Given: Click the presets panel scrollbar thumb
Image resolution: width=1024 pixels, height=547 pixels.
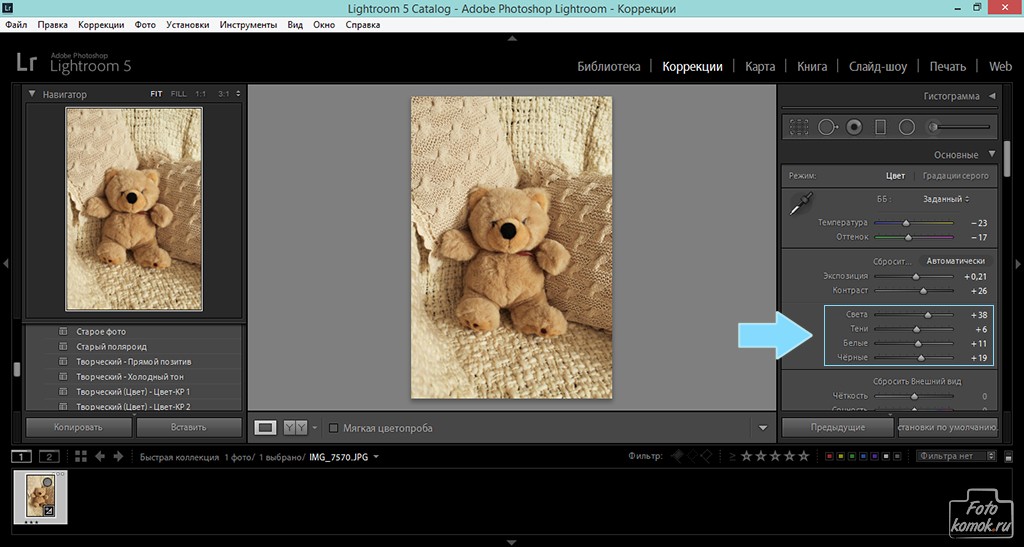Looking at the screenshot, I should (x=17, y=369).
